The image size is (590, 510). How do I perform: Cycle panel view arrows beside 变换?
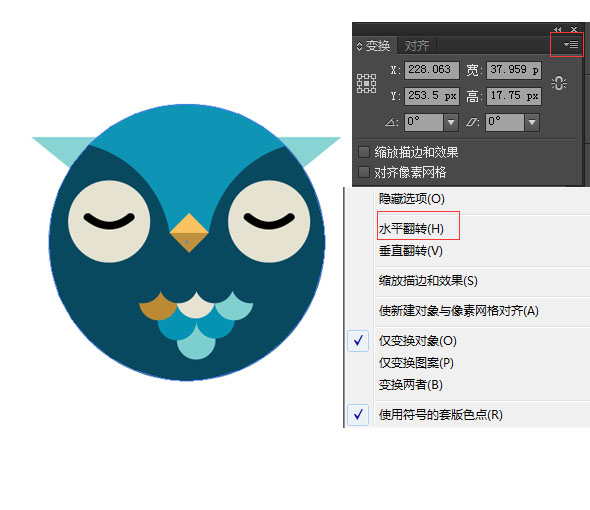pos(359,46)
